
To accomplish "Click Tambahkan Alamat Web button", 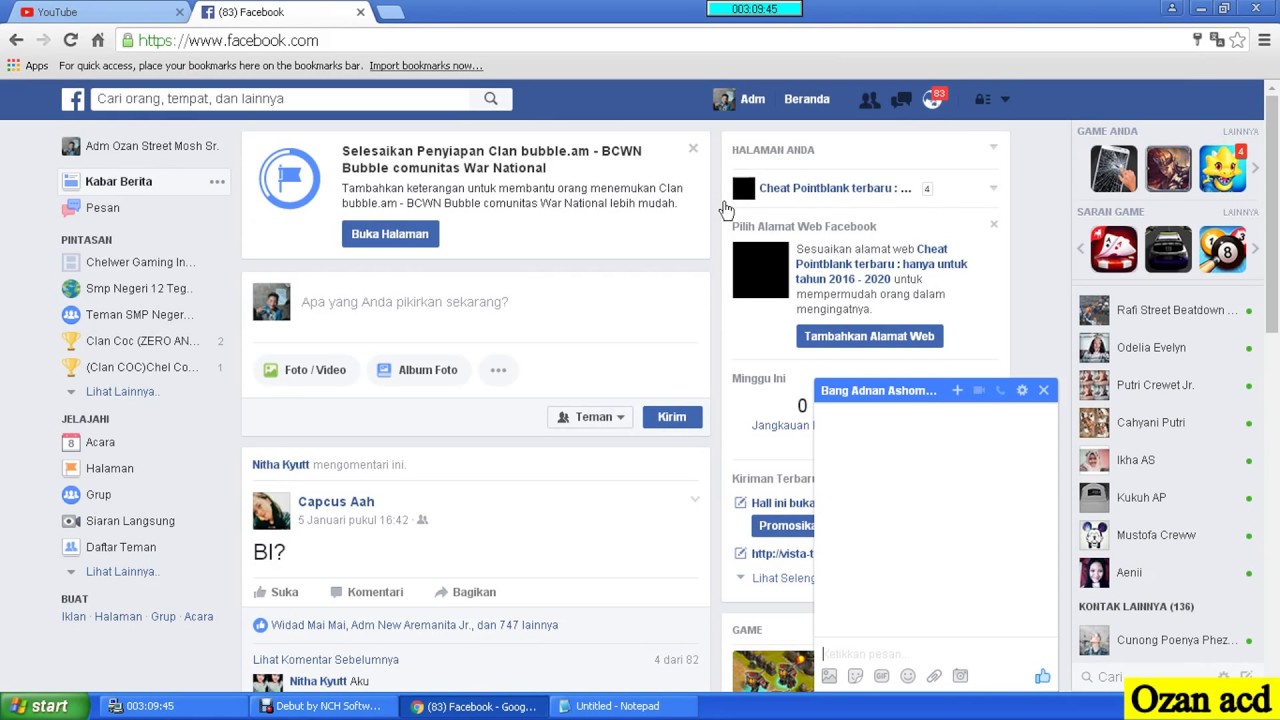I will pyautogui.click(x=870, y=336).
